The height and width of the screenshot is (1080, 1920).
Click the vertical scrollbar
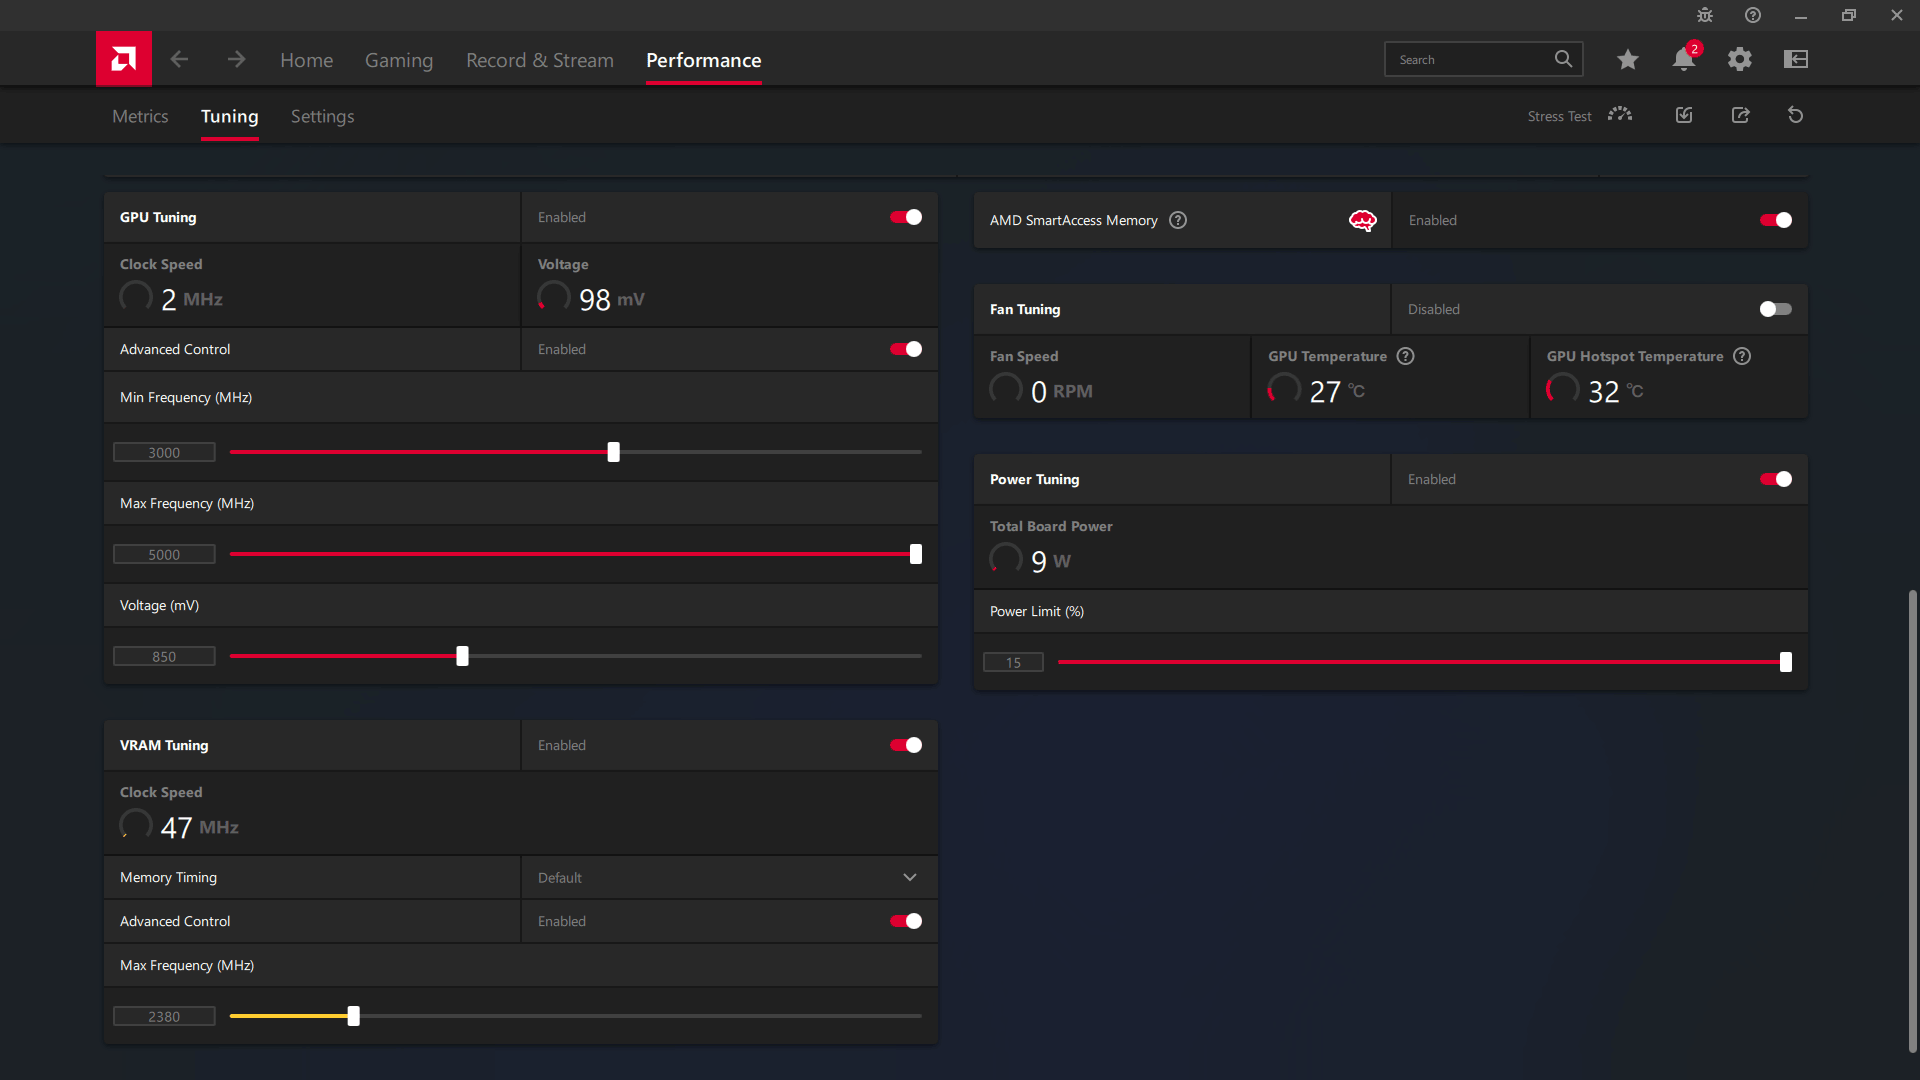pos(1912,820)
